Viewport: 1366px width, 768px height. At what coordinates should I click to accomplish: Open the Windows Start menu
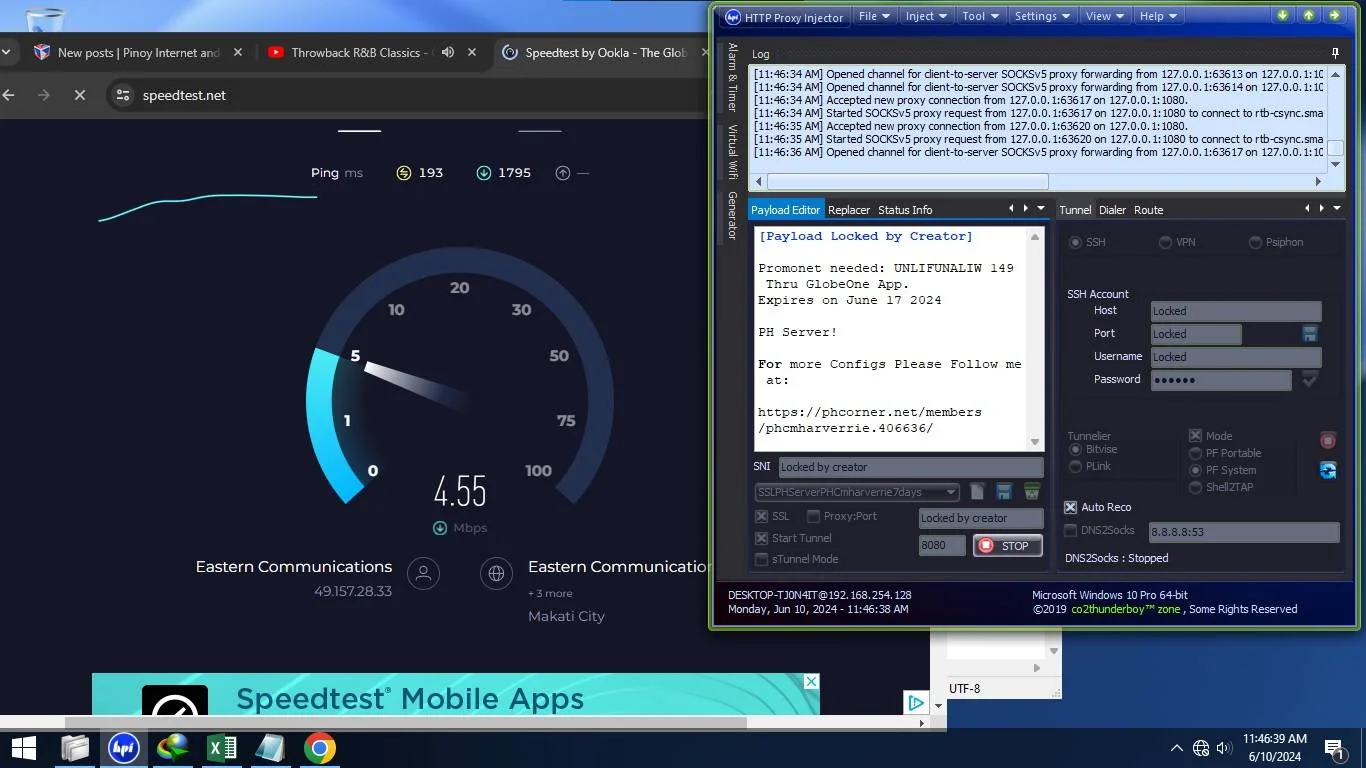point(23,748)
